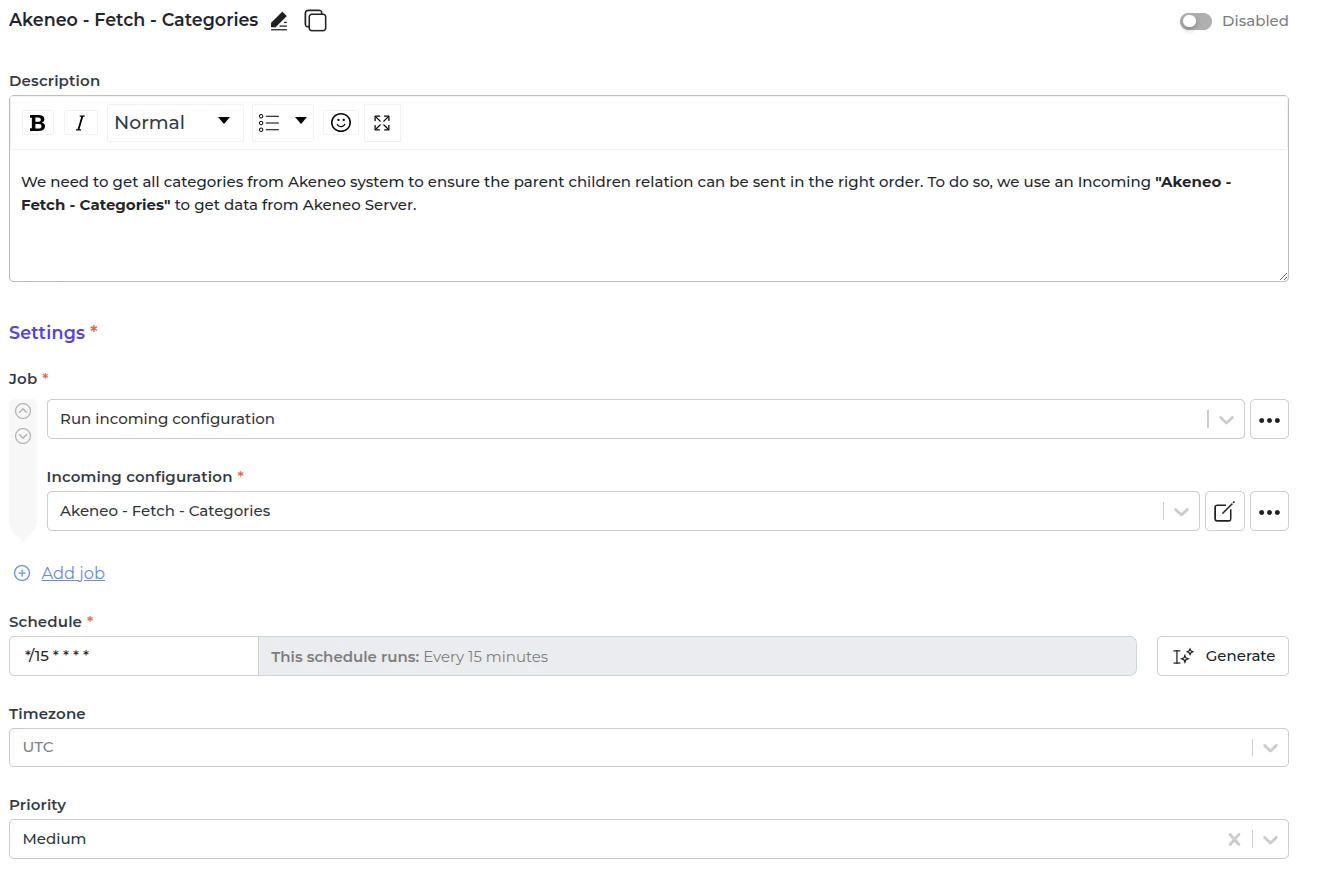Apply bold formatting in description toolbar
Image resolution: width=1325 pixels, height=892 pixels.
click(38, 123)
